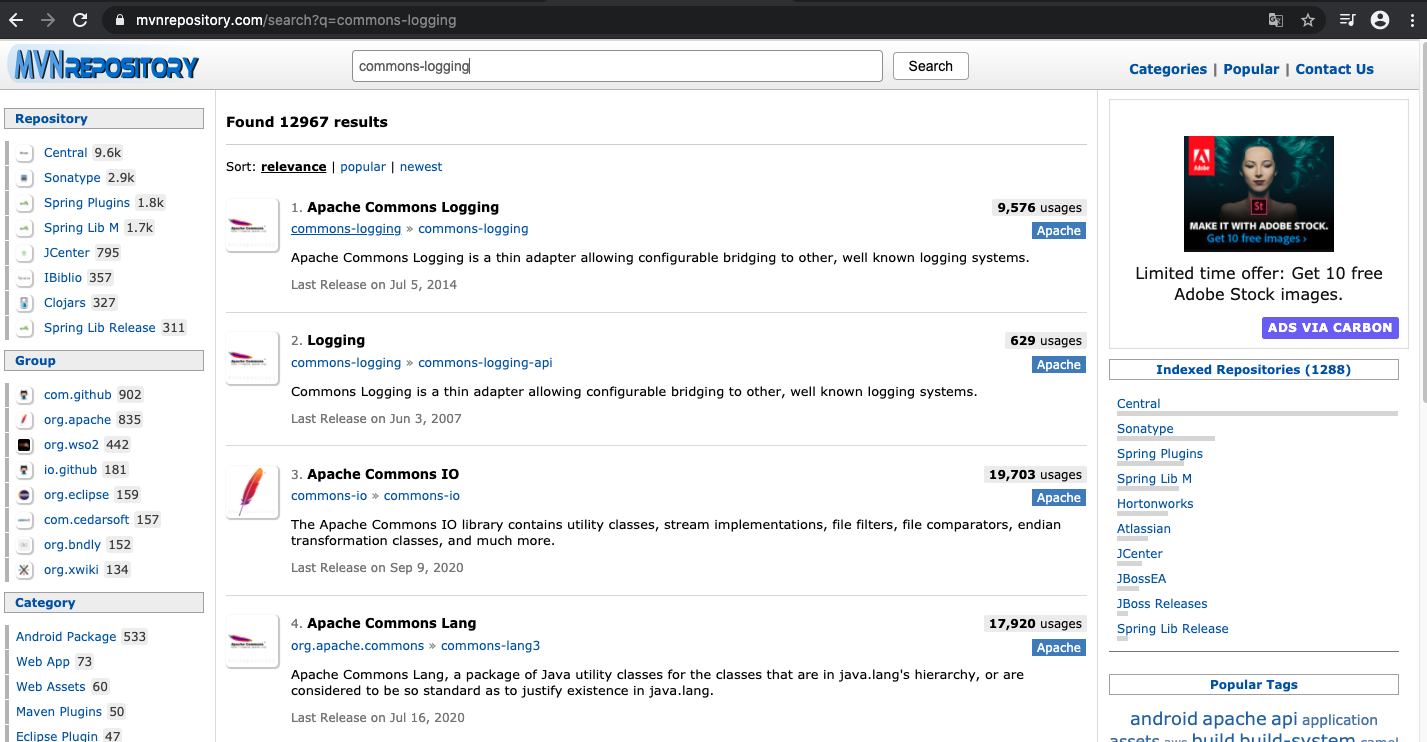Image resolution: width=1427 pixels, height=742 pixels.
Task: Click the 9,576 usages badge
Action: pyautogui.click(x=1038, y=208)
